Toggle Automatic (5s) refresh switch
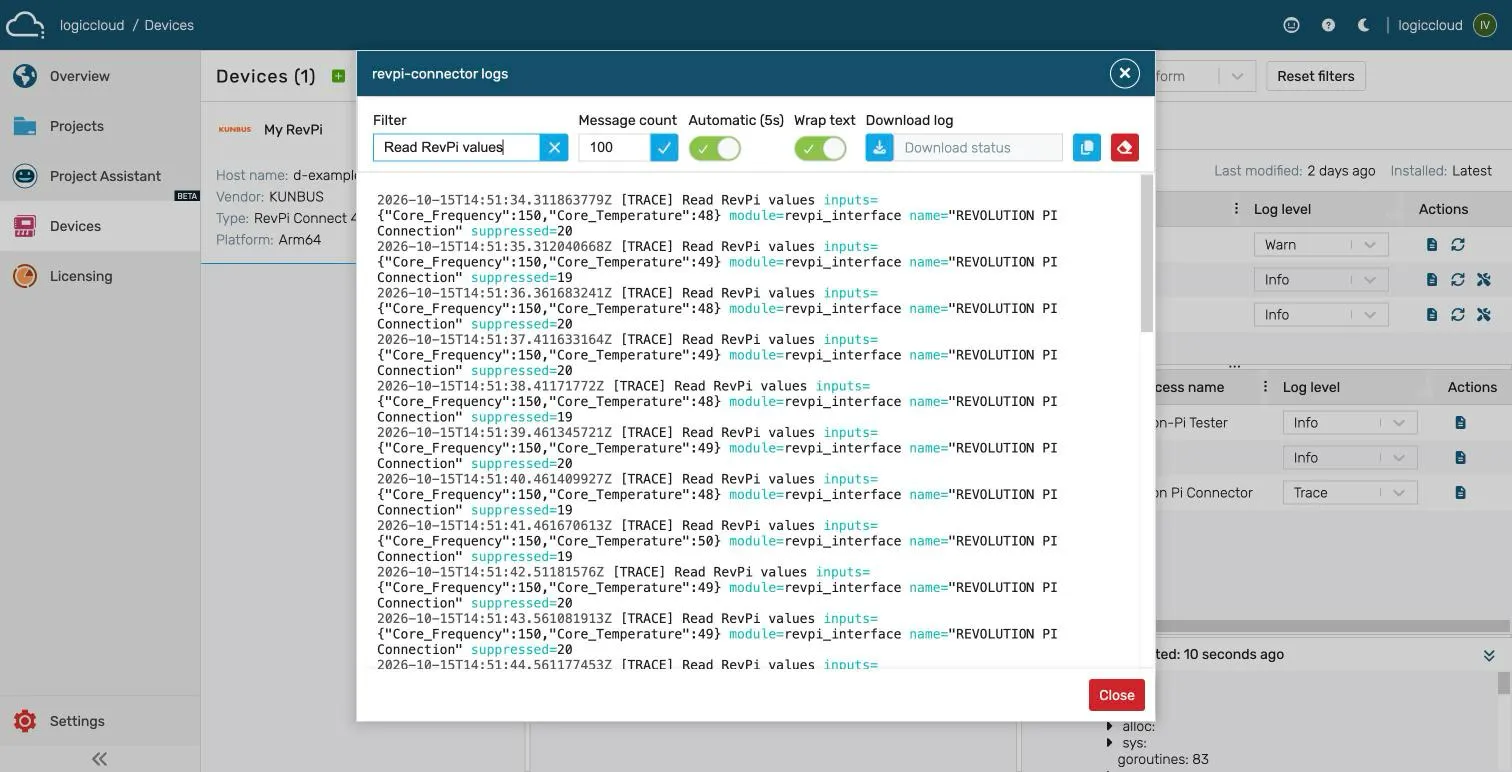The width and height of the screenshot is (1512, 772). pyautogui.click(x=715, y=149)
